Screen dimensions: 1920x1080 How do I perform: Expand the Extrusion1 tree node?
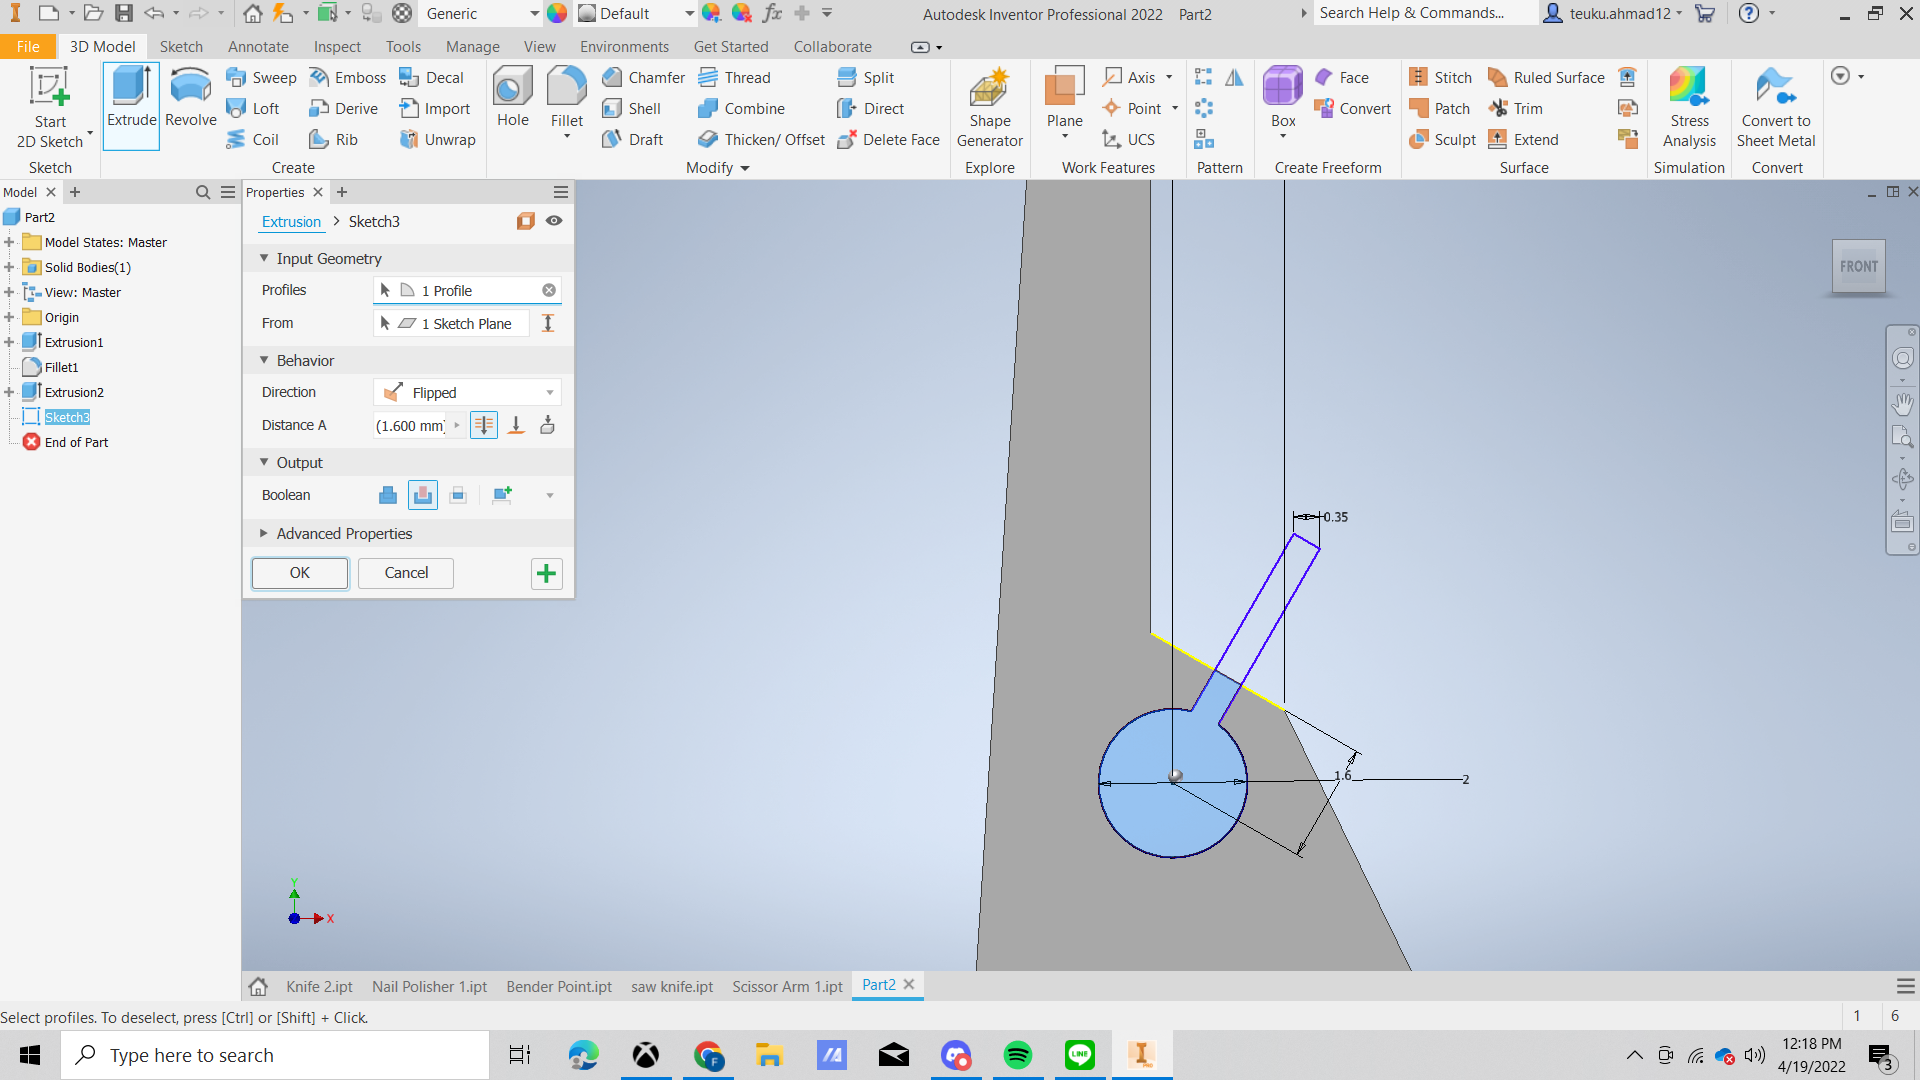[9, 342]
